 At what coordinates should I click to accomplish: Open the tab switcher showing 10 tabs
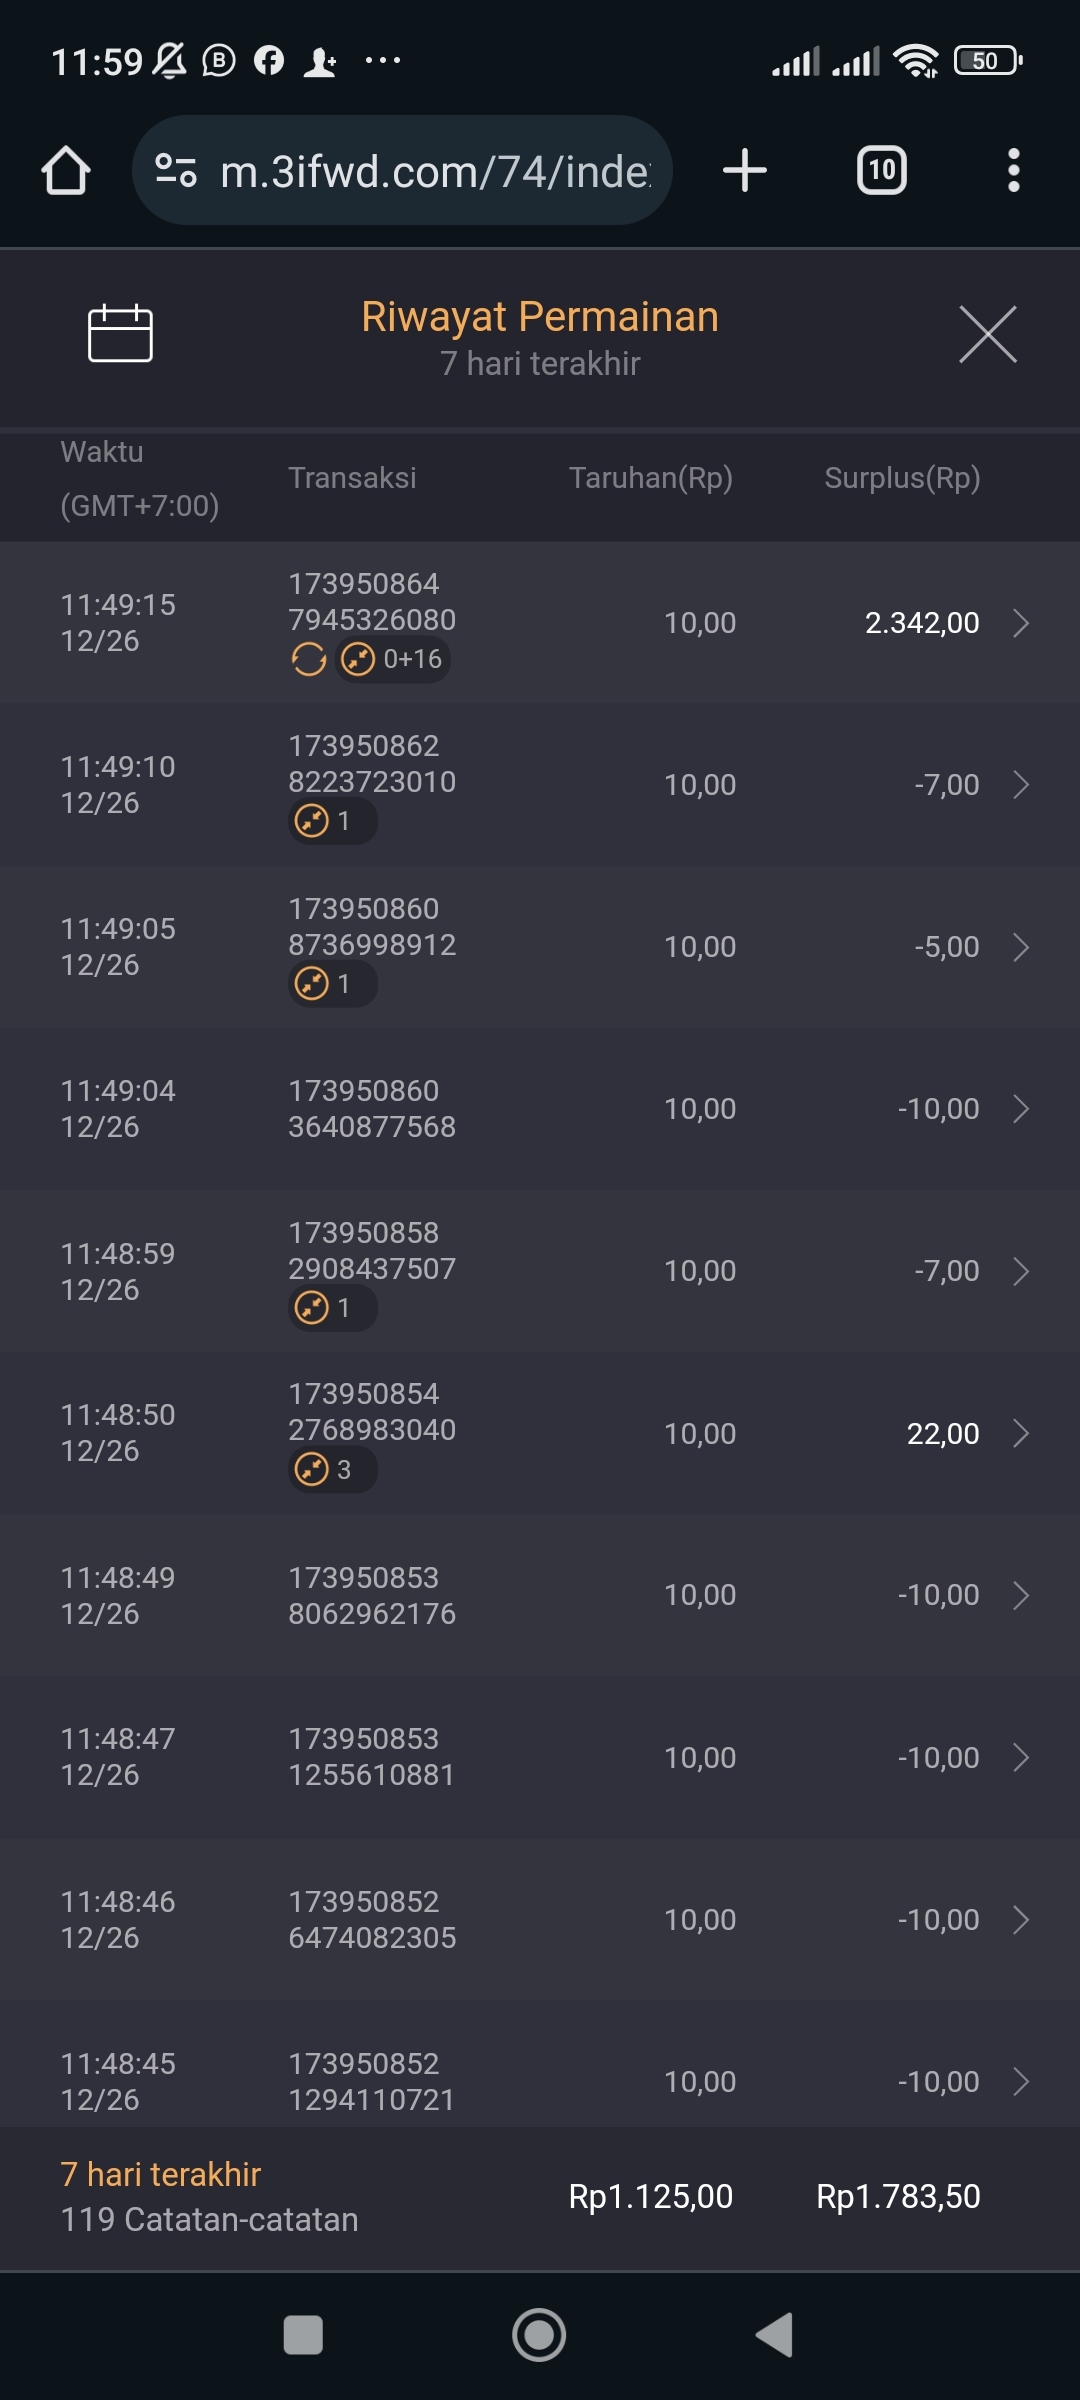[x=881, y=170]
